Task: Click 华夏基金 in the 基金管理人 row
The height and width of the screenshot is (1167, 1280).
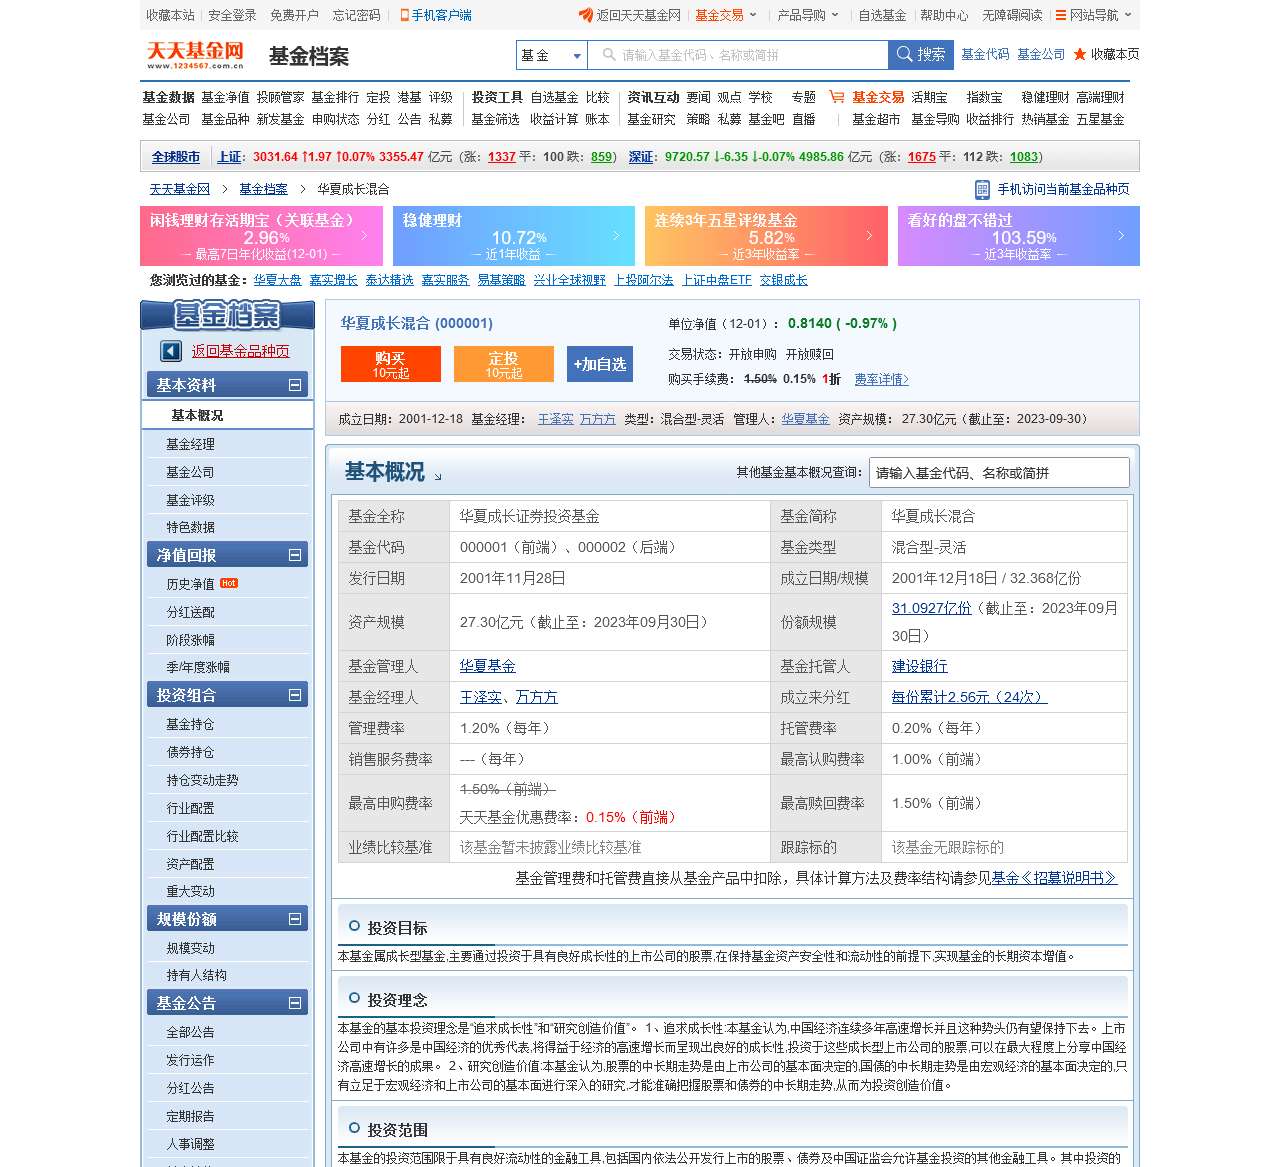Action: click(x=488, y=666)
